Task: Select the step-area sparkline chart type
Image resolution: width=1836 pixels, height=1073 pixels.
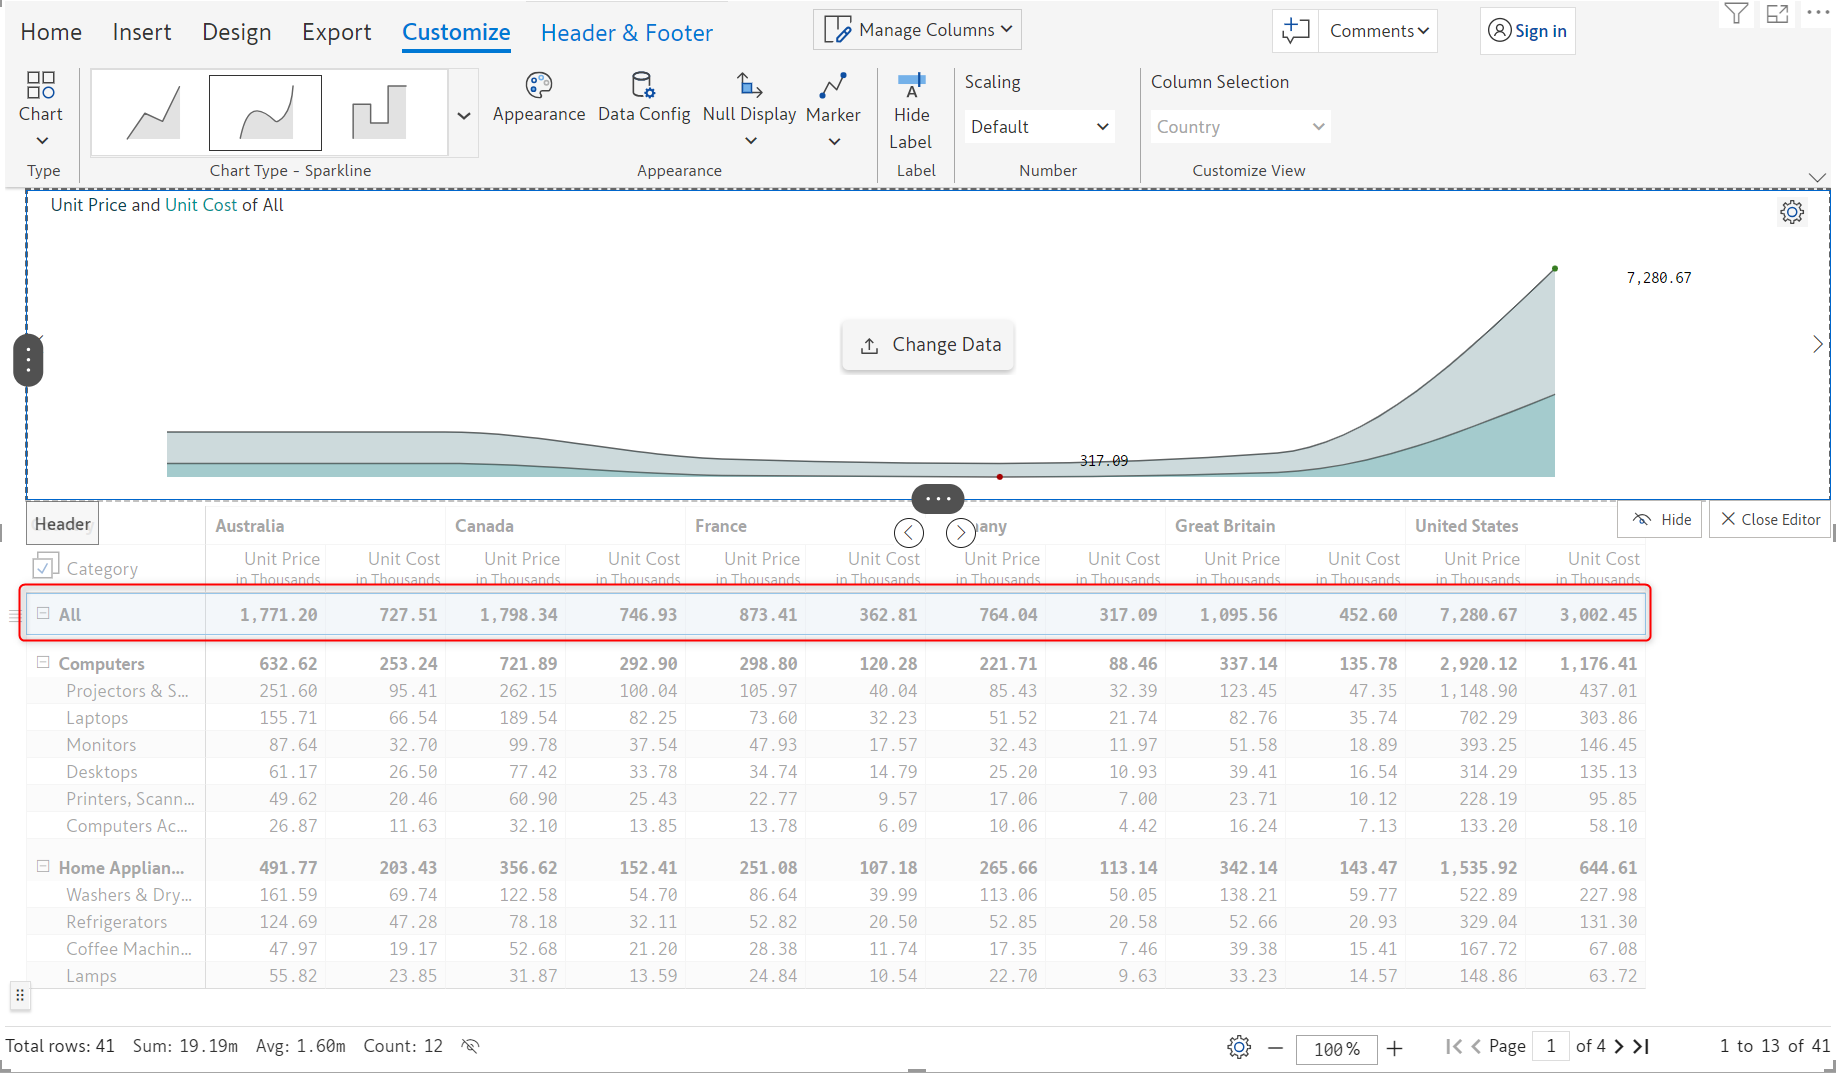Action: point(379,112)
